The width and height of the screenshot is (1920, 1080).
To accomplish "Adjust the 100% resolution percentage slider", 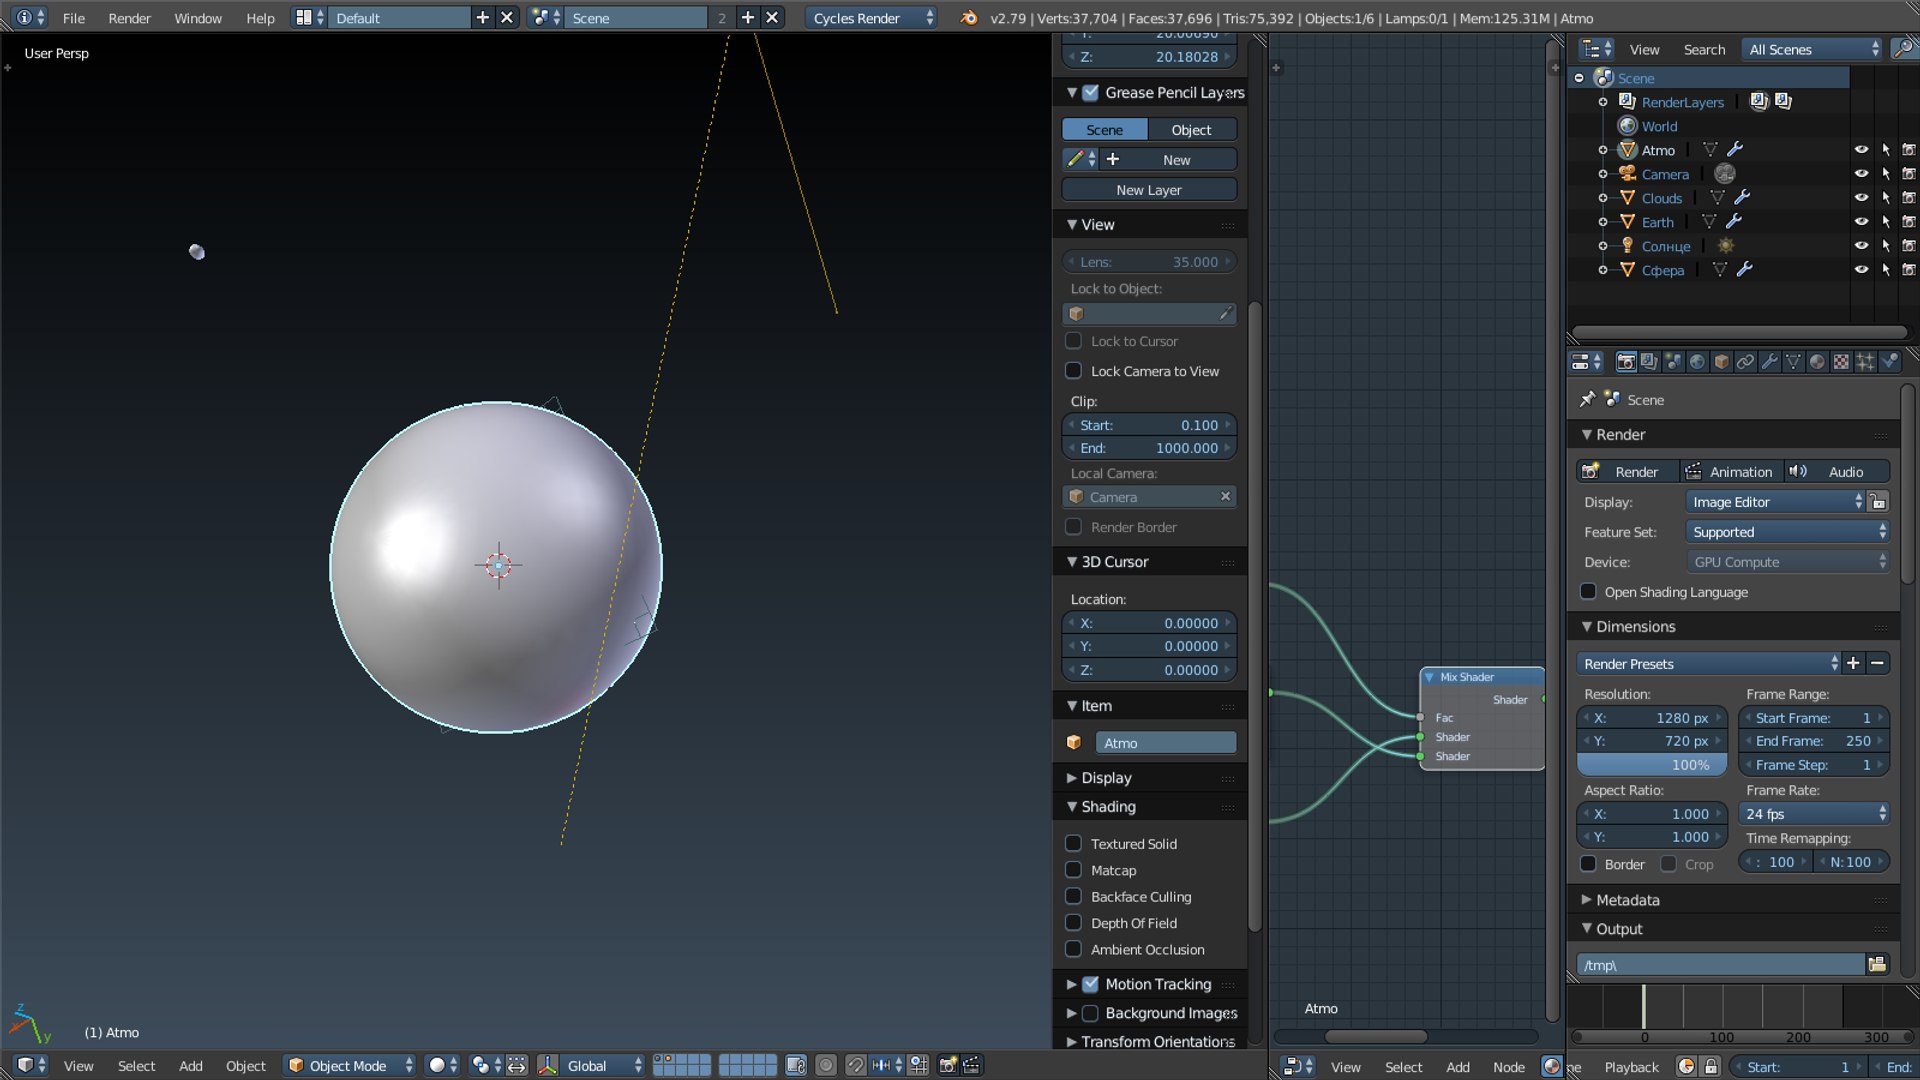I will (1652, 765).
